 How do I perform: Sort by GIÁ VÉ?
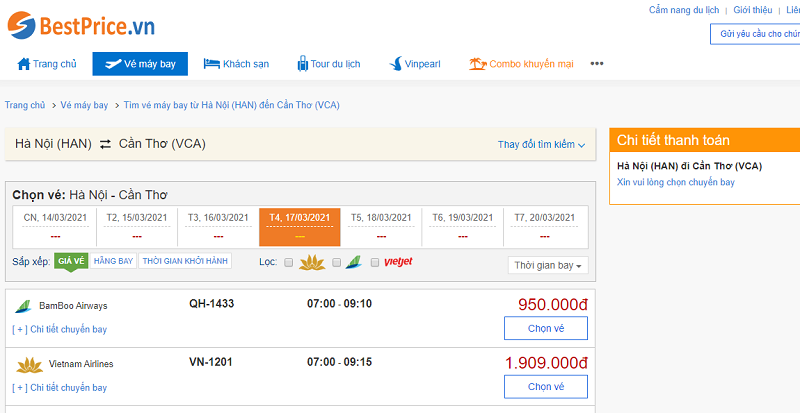(x=71, y=261)
